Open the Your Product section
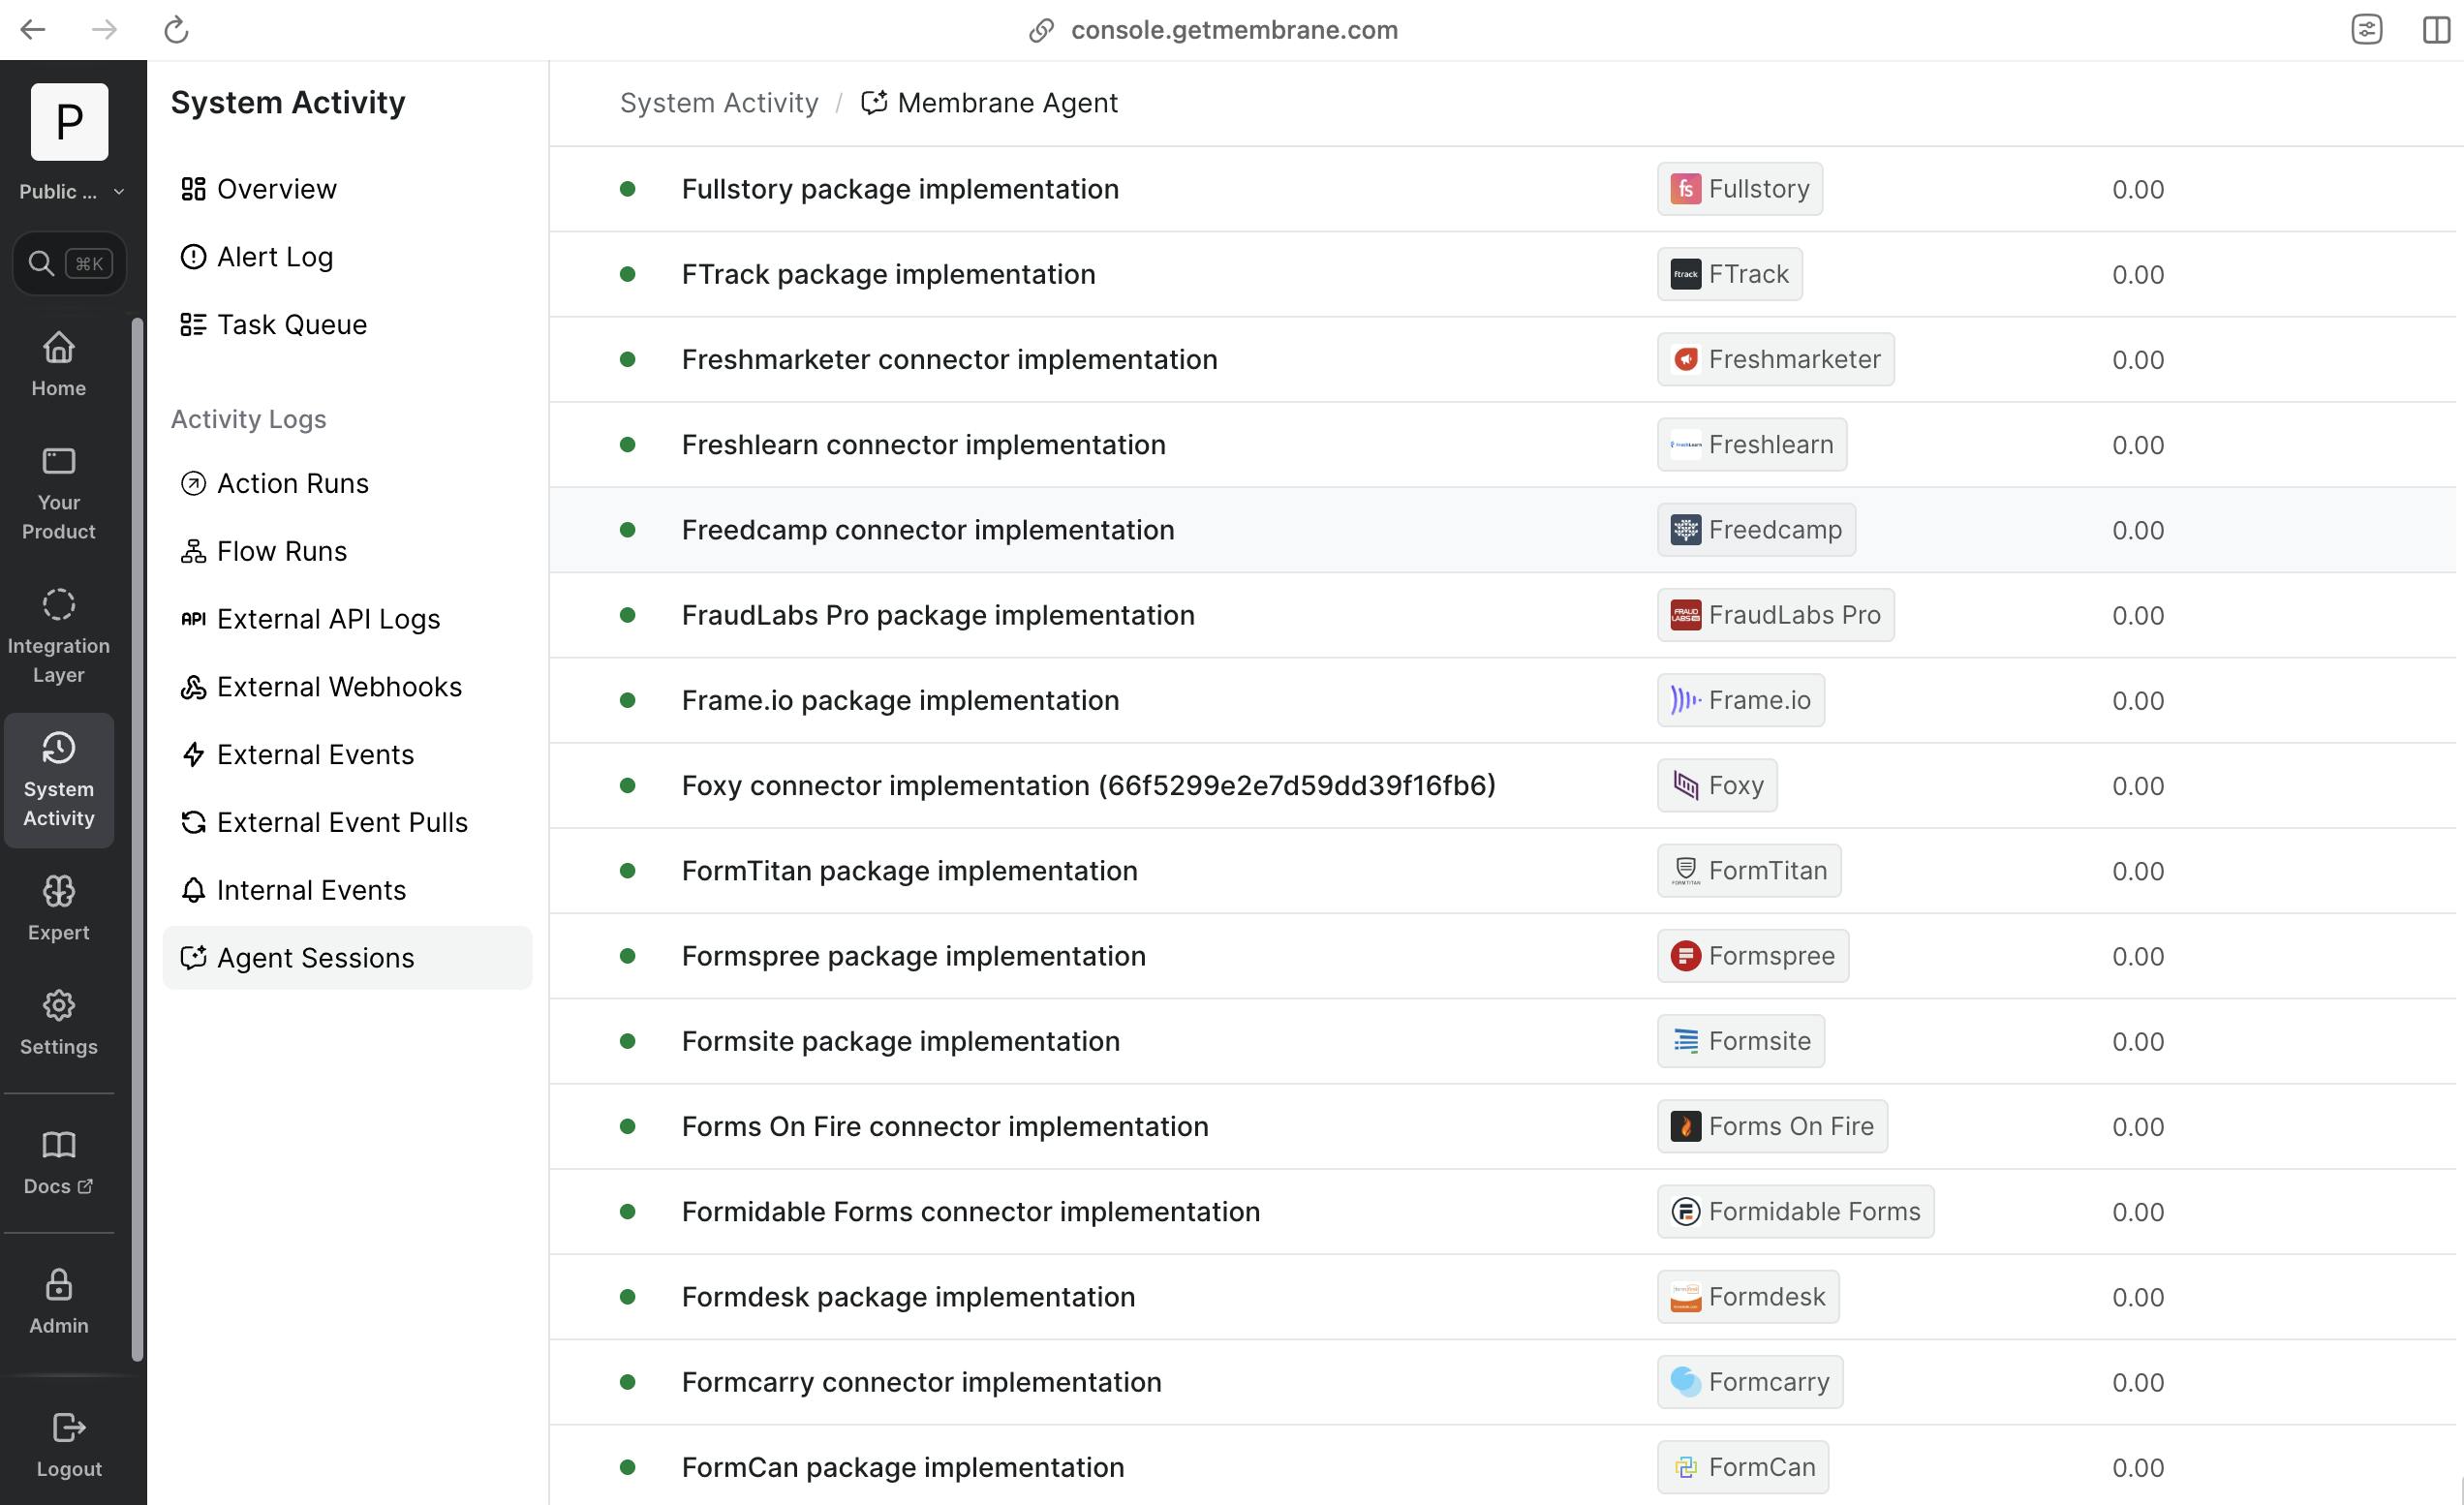2464x1505 pixels. tap(58, 493)
